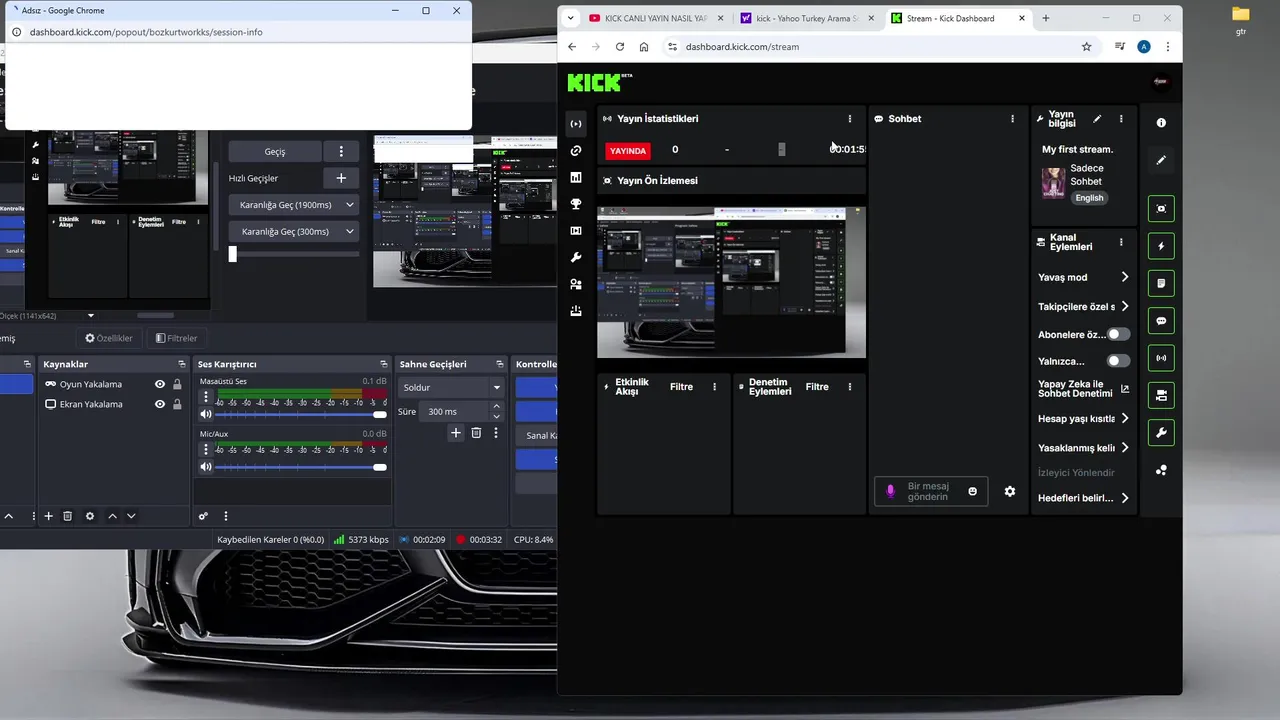Open Karanlığa Geç (300ms) dropdown

293,232
